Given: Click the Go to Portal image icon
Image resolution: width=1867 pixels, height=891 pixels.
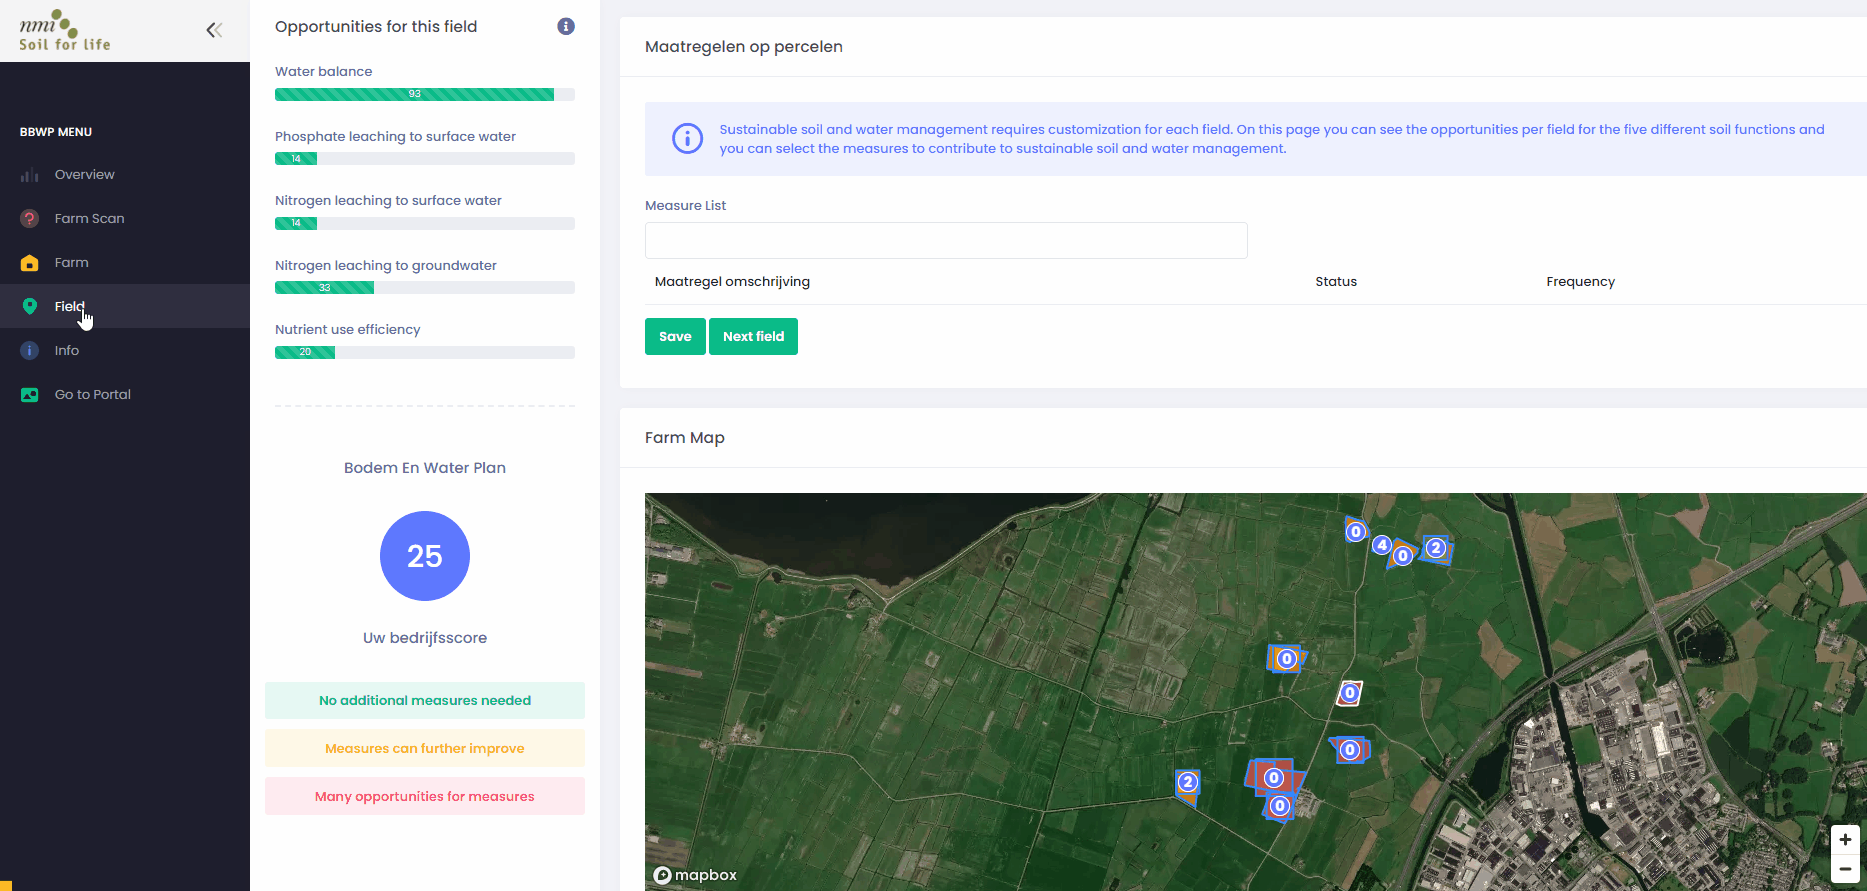Looking at the screenshot, I should point(30,395).
